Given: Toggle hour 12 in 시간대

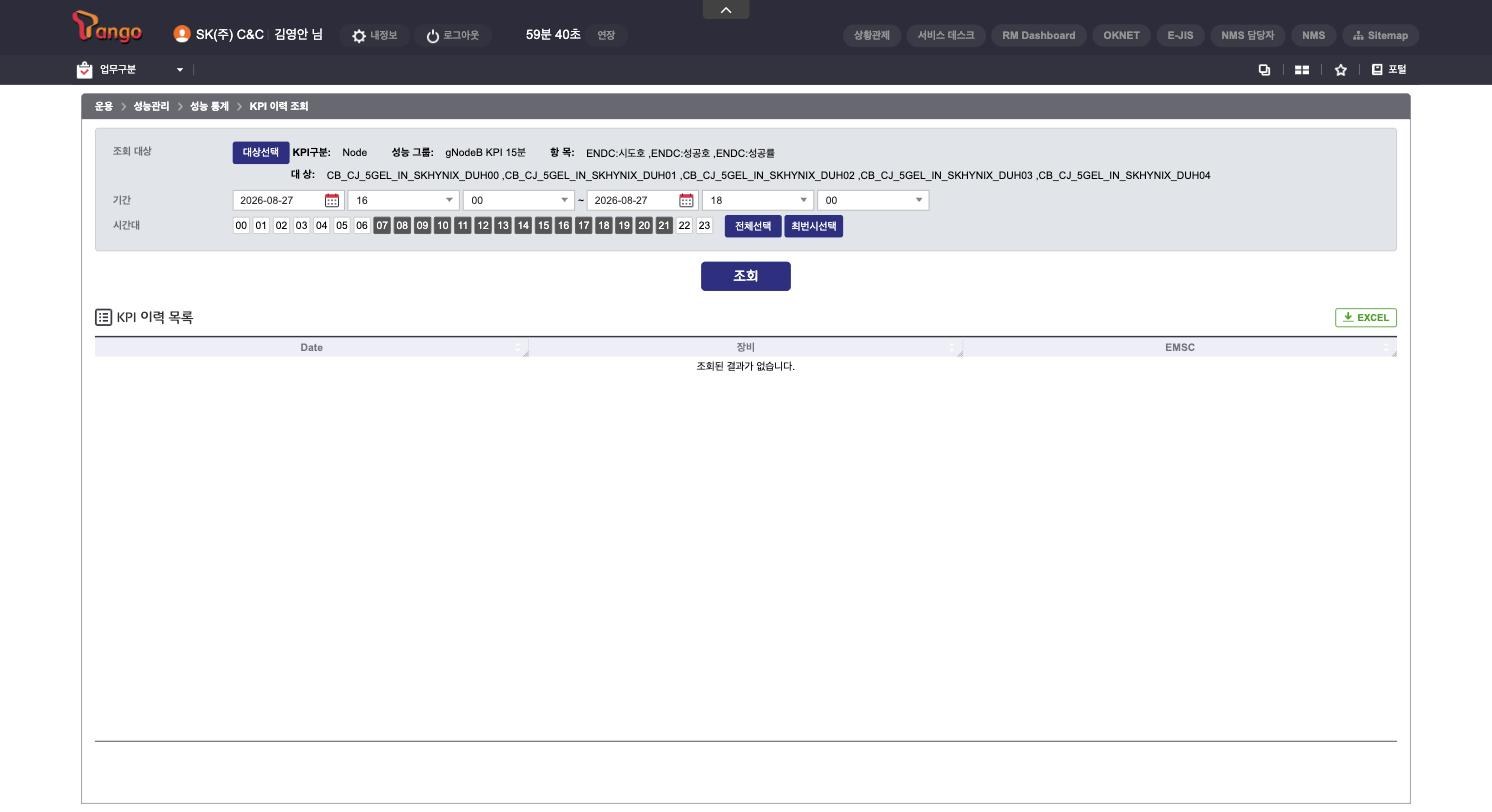Looking at the screenshot, I should (x=483, y=226).
